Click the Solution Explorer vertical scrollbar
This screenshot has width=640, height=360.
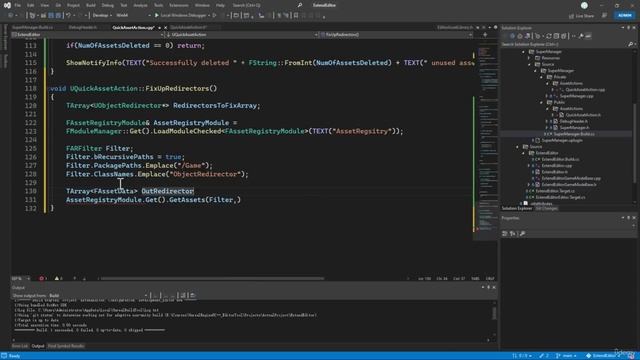[635, 143]
